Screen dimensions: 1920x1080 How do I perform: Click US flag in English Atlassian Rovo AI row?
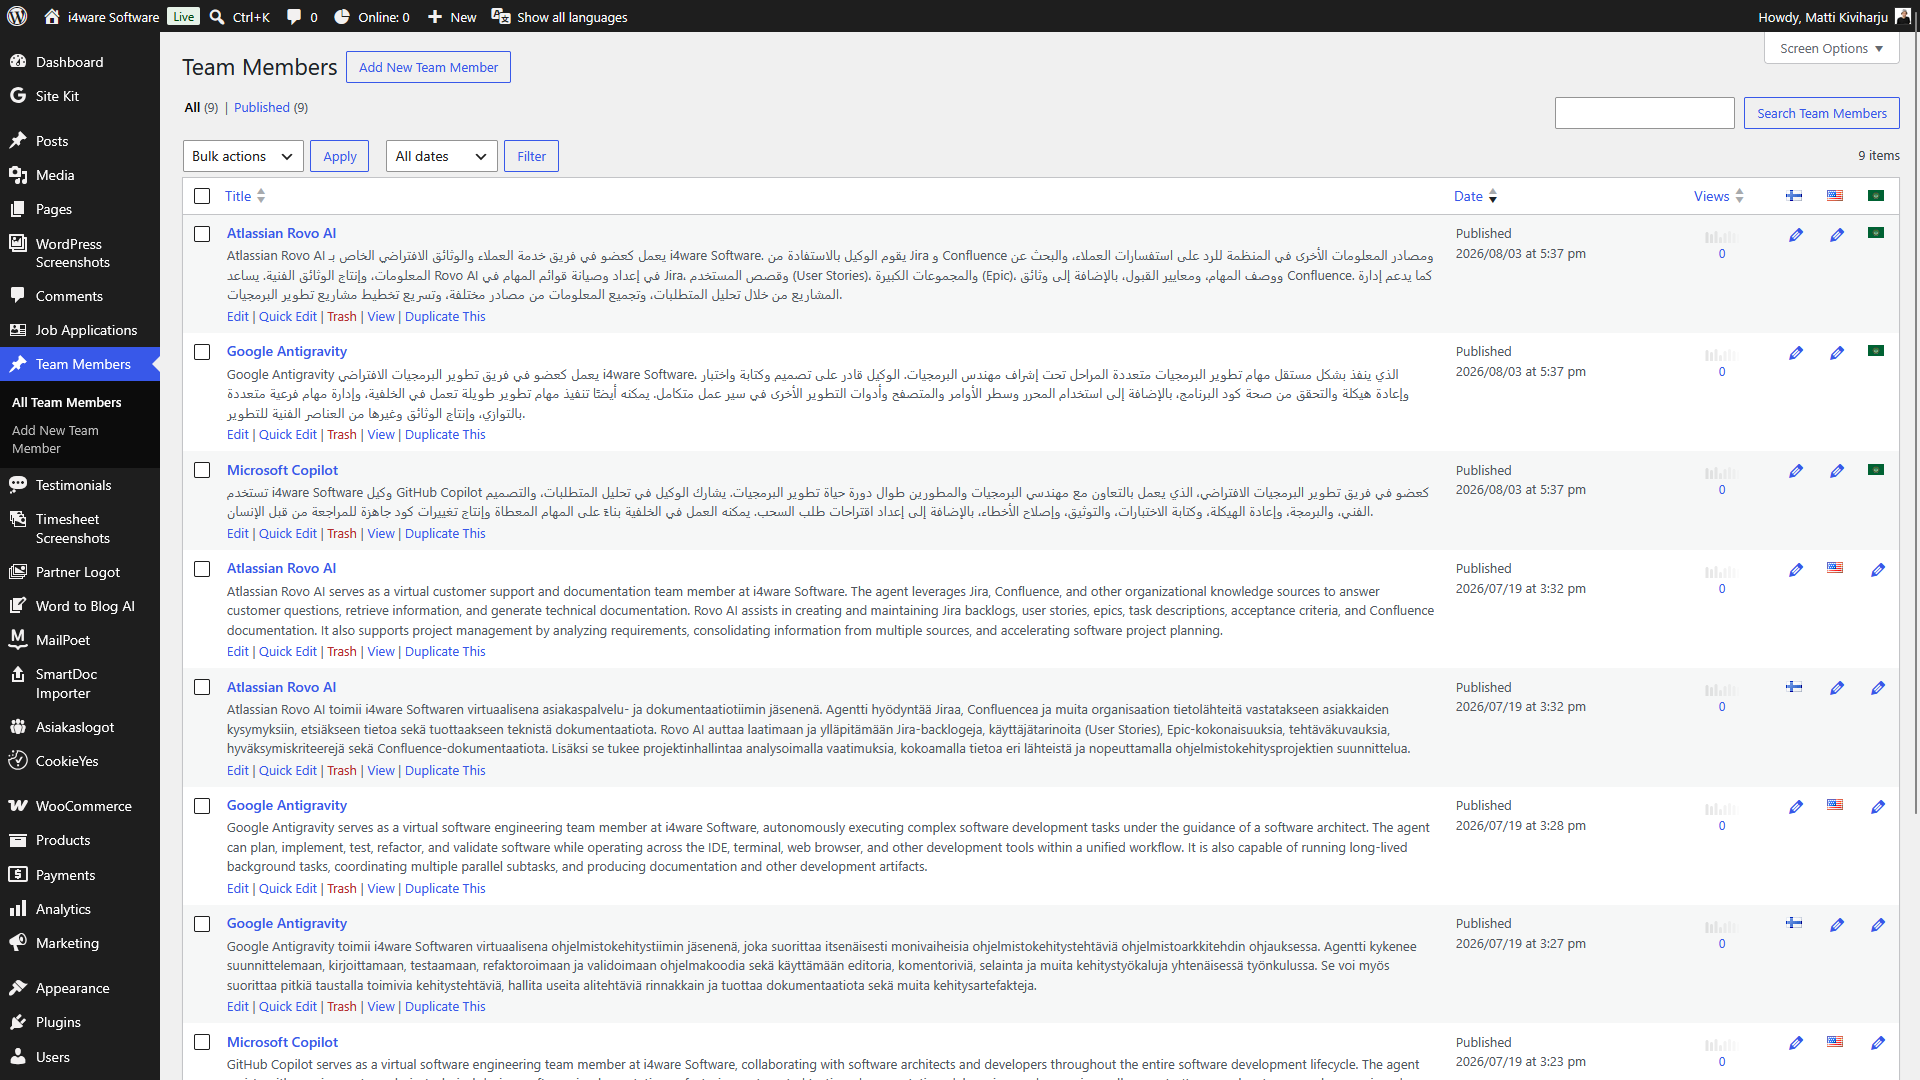pyautogui.click(x=1835, y=568)
